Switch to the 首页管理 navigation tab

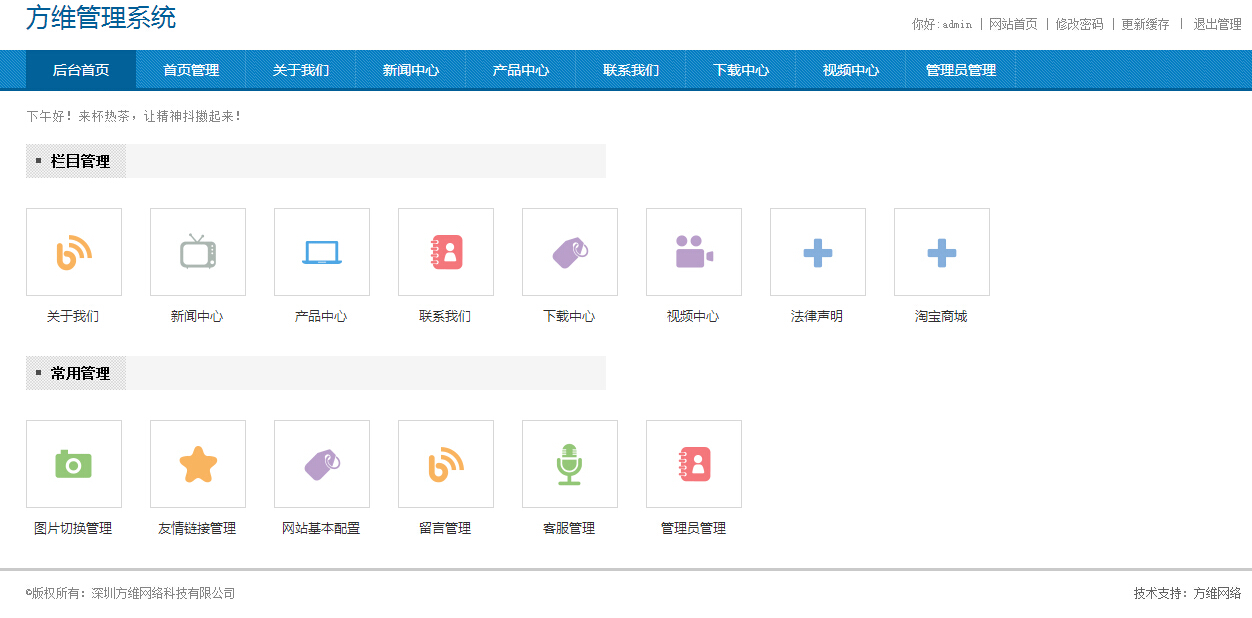click(191, 70)
